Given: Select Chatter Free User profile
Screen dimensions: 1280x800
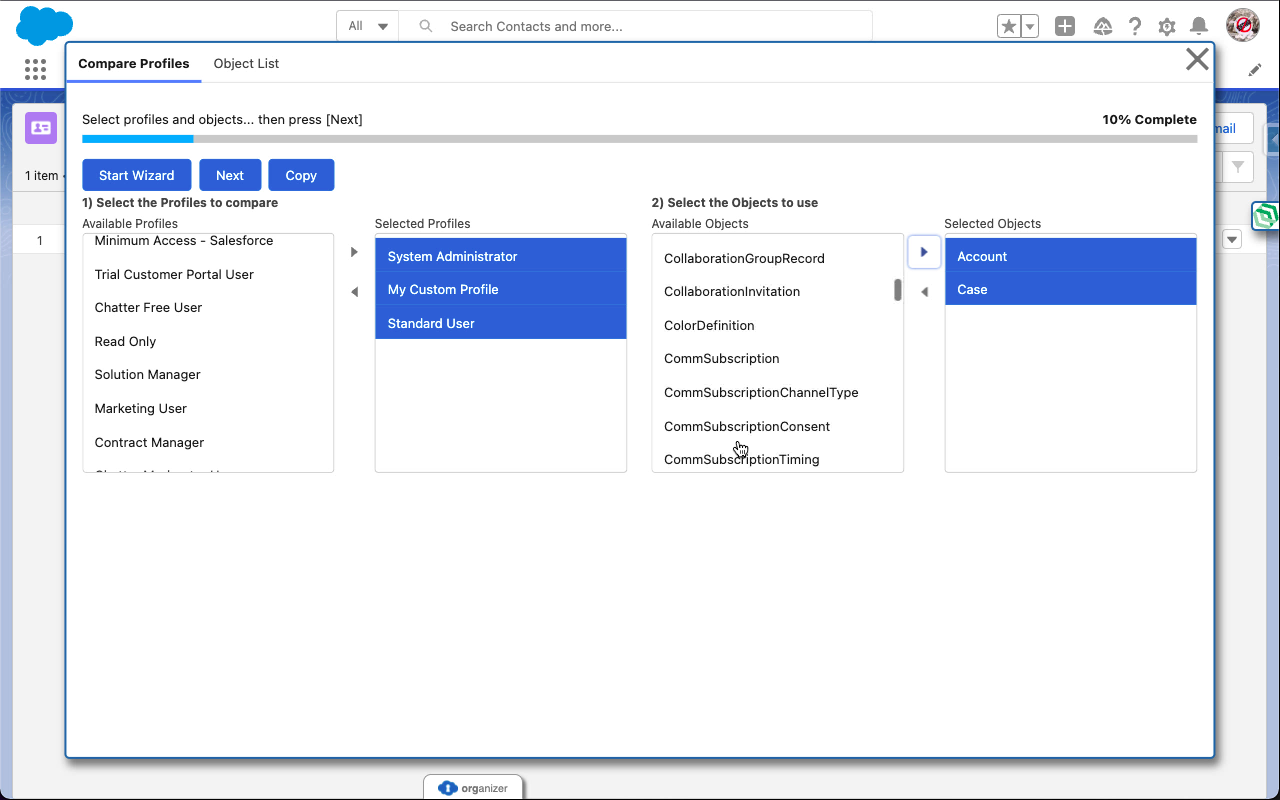Looking at the screenshot, I should click(x=208, y=307).
